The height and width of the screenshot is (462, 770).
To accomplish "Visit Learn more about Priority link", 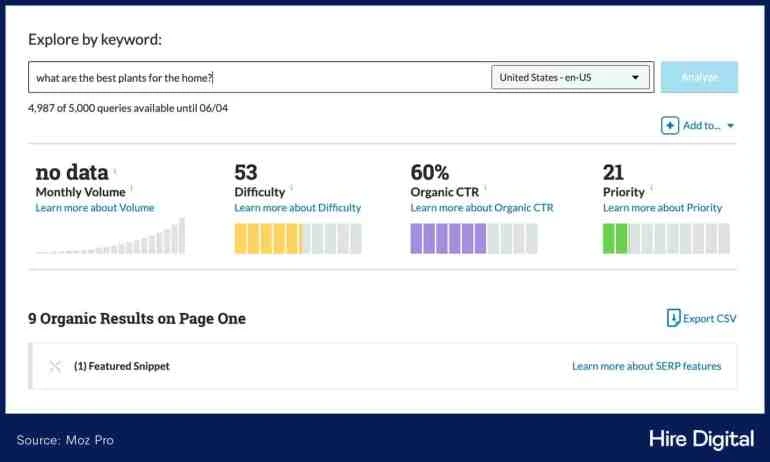I will pyautogui.click(x=662, y=208).
